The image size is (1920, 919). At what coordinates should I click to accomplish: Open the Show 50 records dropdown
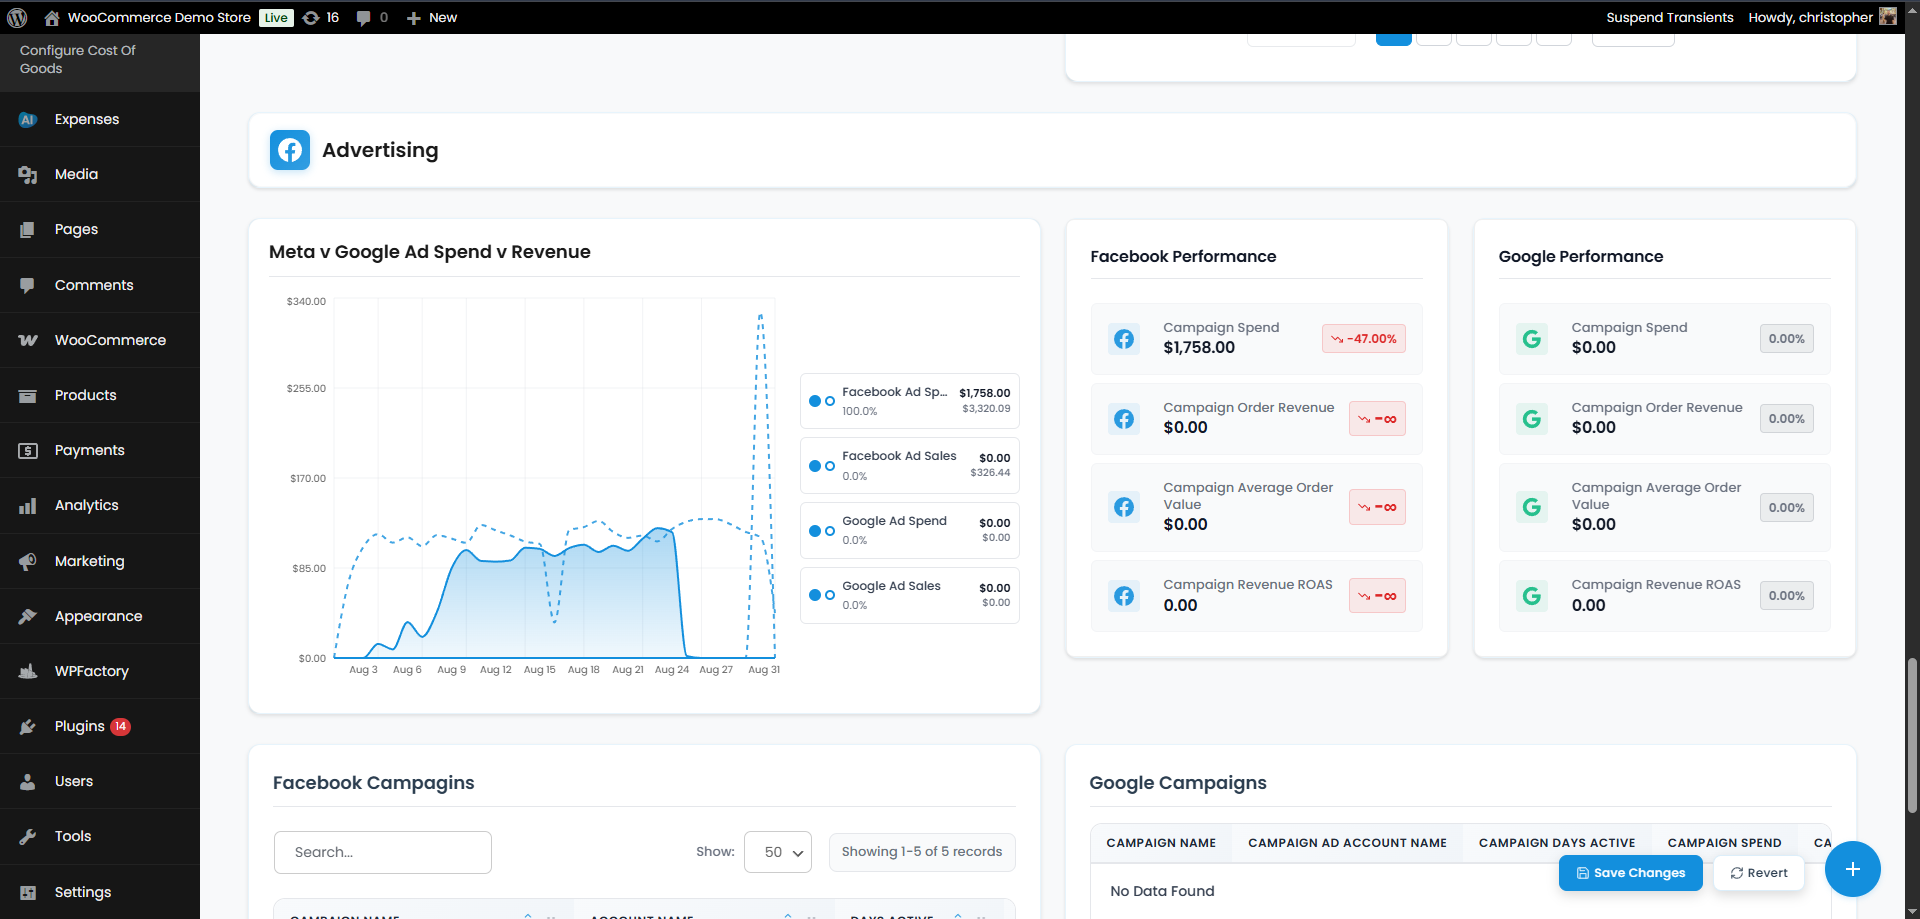click(777, 852)
